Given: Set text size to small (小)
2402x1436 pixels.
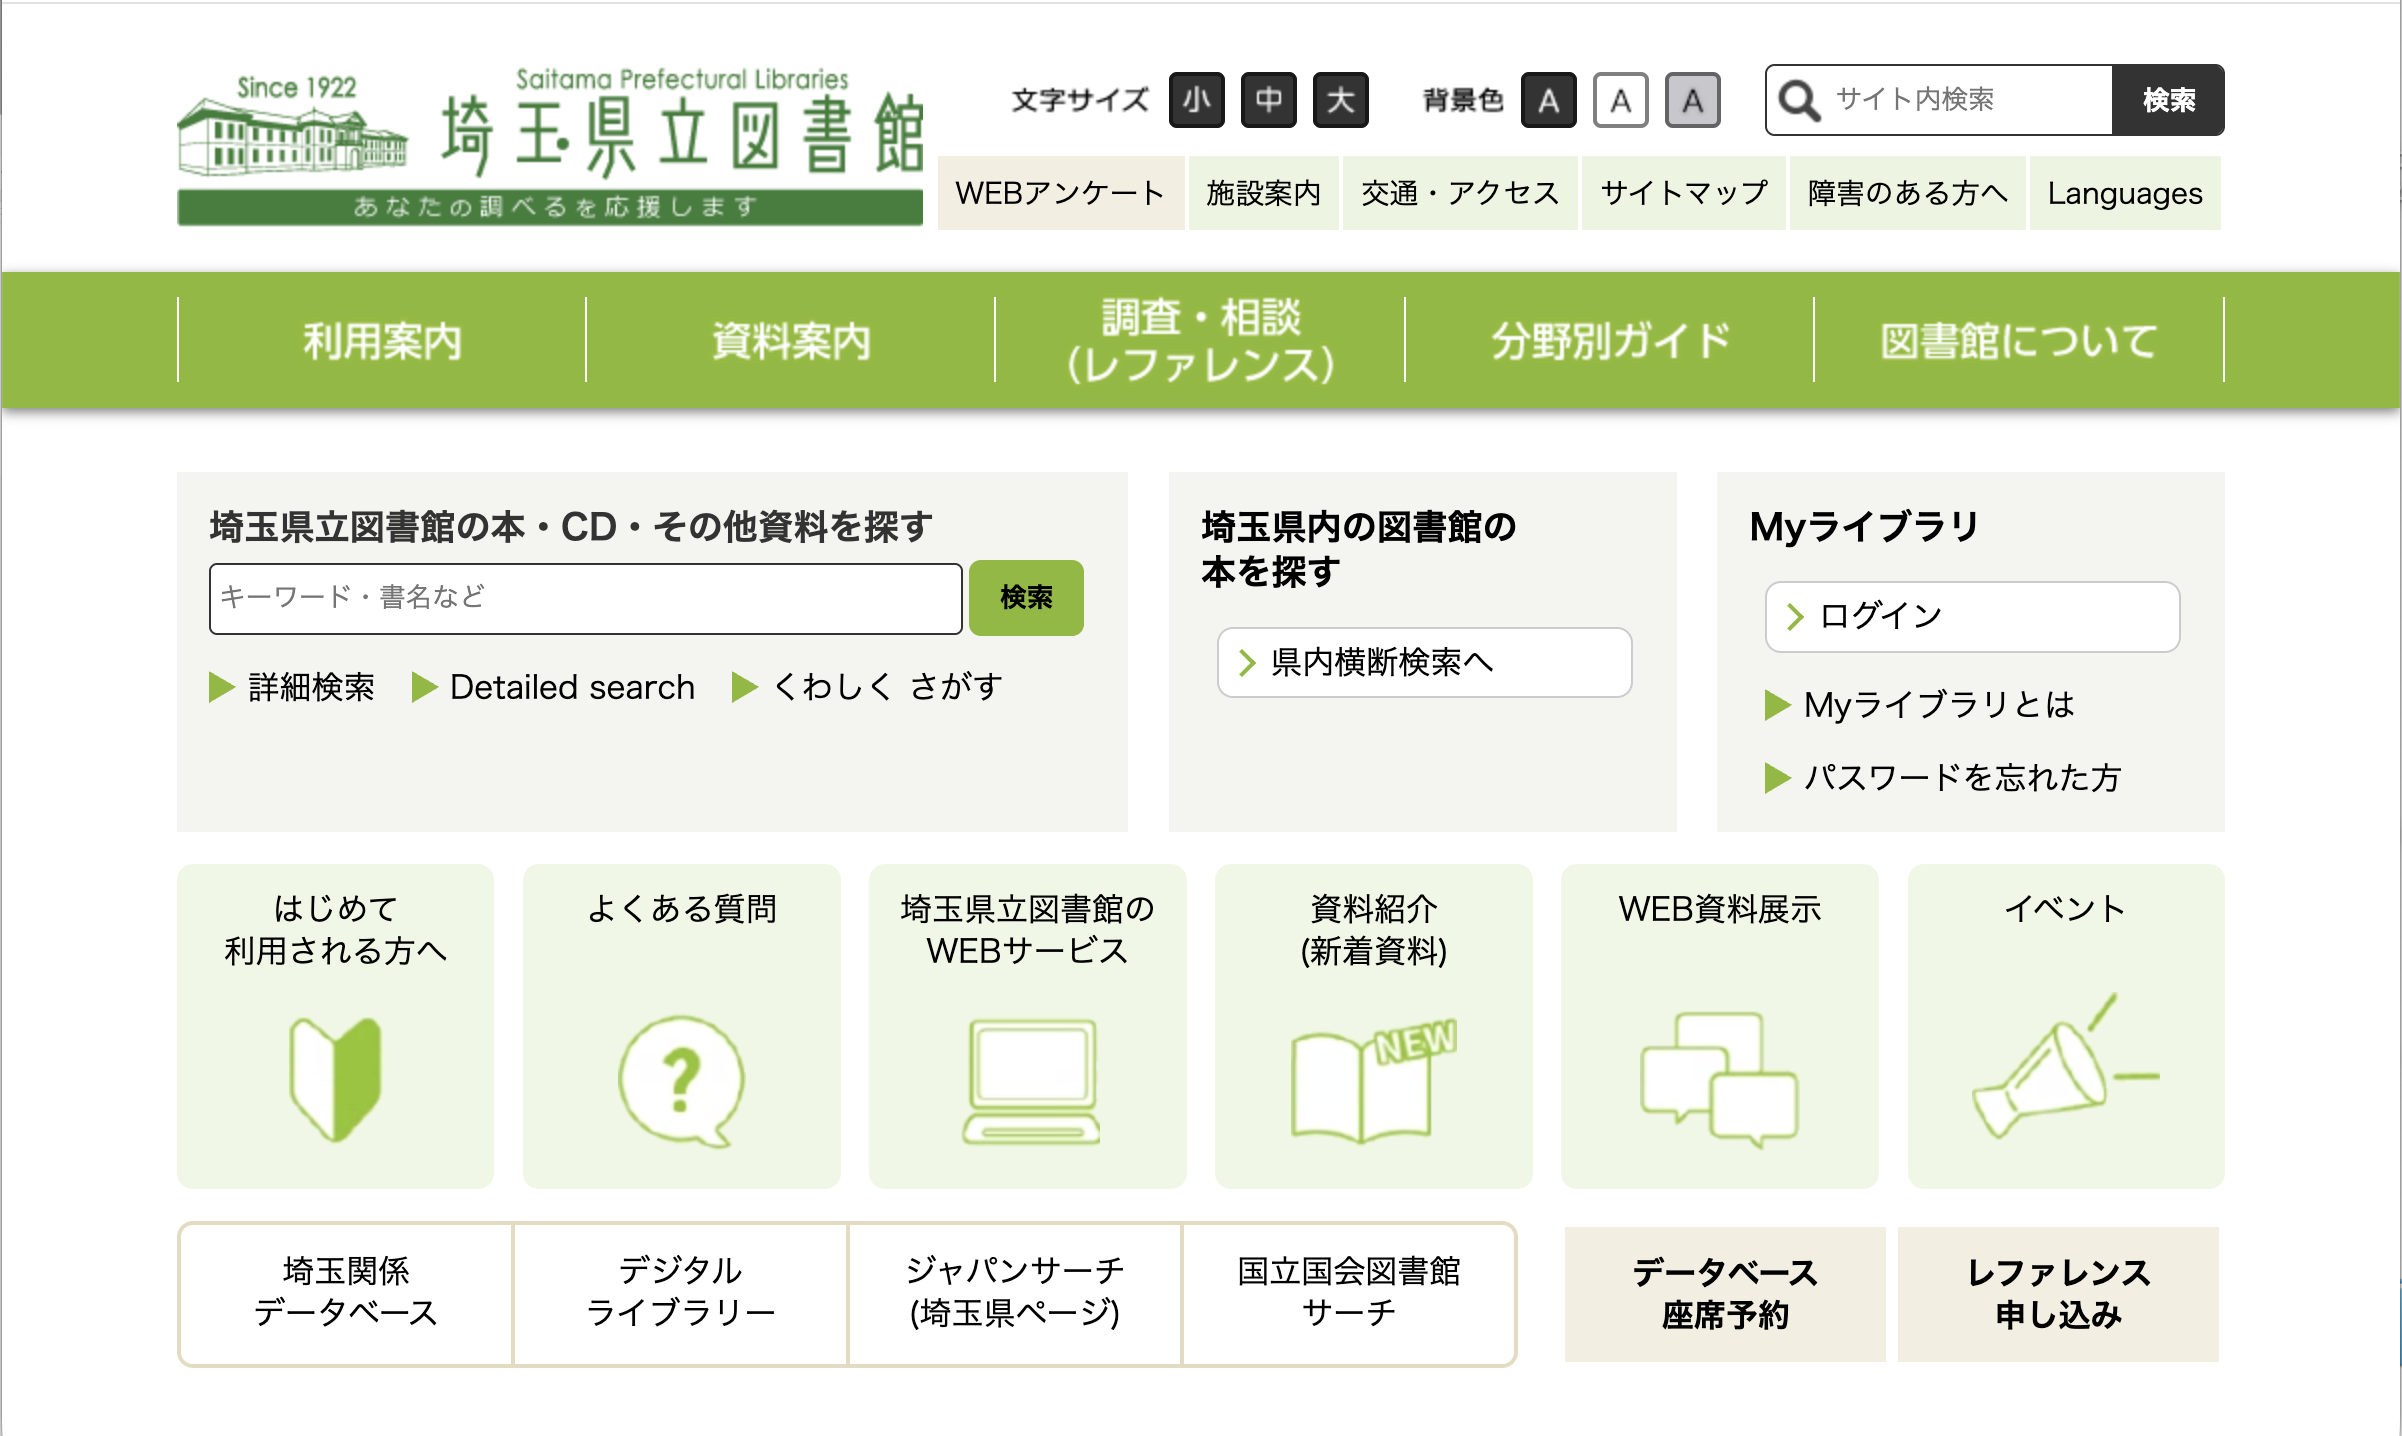Looking at the screenshot, I should pyautogui.click(x=1196, y=100).
